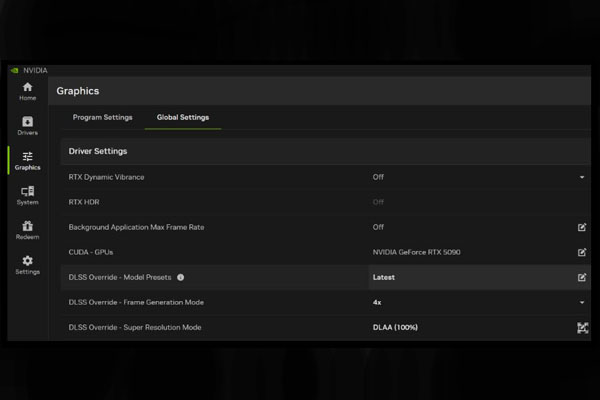Click the Driver Settings section header
Image resolution: width=600 pixels, height=400 pixels.
(97, 151)
